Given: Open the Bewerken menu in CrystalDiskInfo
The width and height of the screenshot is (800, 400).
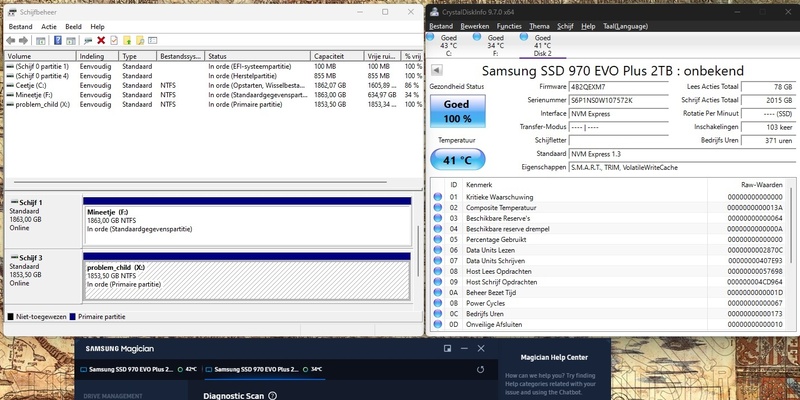Looking at the screenshot, I should [474, 26].
